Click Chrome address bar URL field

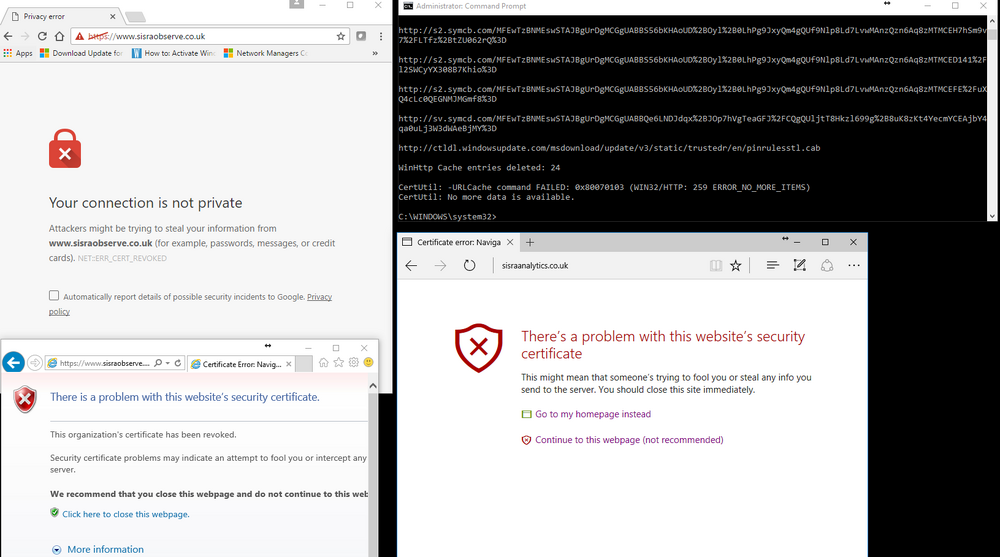coord(210,36)
